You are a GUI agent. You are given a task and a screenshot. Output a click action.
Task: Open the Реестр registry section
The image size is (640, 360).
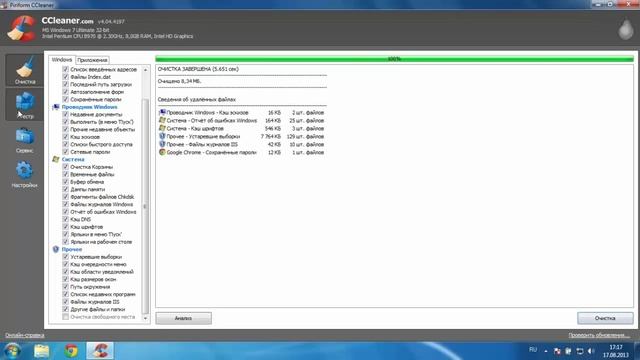[x=24, y=104]
